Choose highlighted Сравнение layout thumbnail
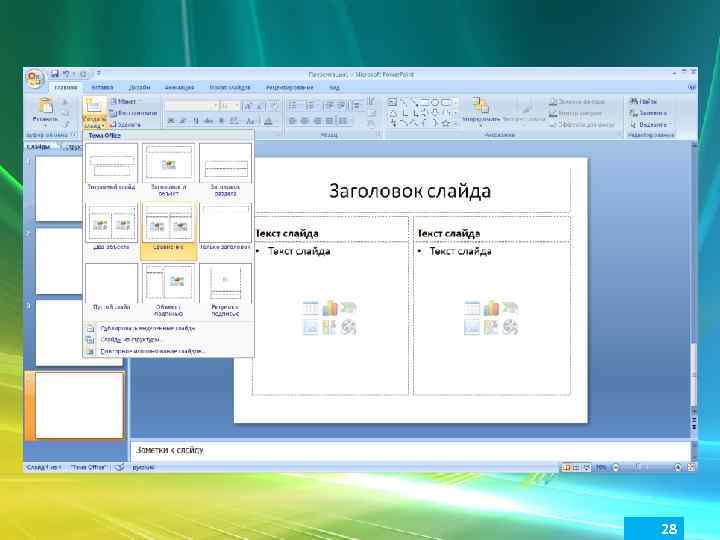The image size is (720, 540). coord(169,230)
